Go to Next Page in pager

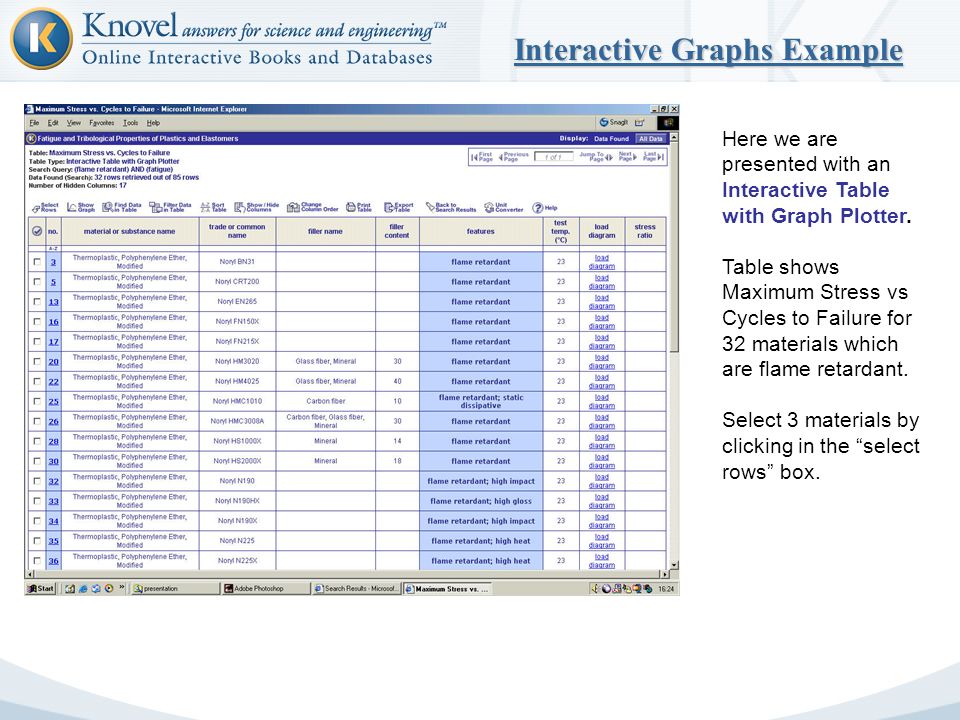coord(628,157)
